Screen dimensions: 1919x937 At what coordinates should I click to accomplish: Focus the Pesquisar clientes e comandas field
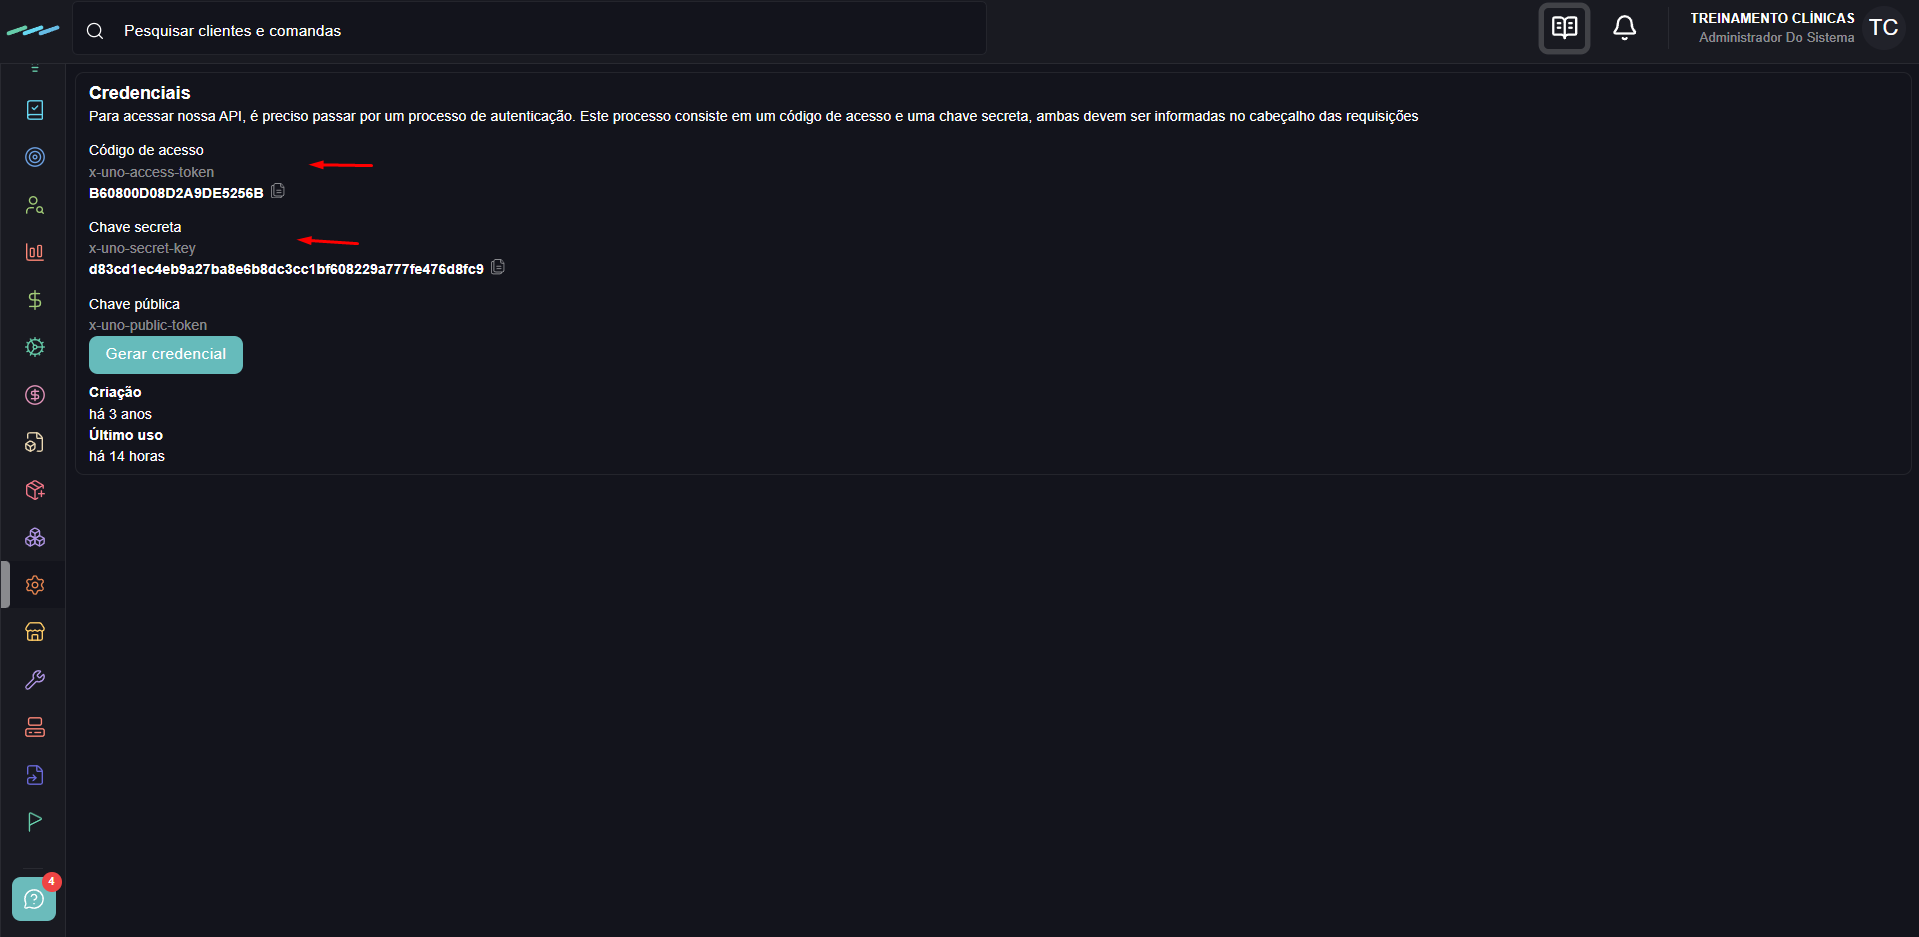pos(530,31)
